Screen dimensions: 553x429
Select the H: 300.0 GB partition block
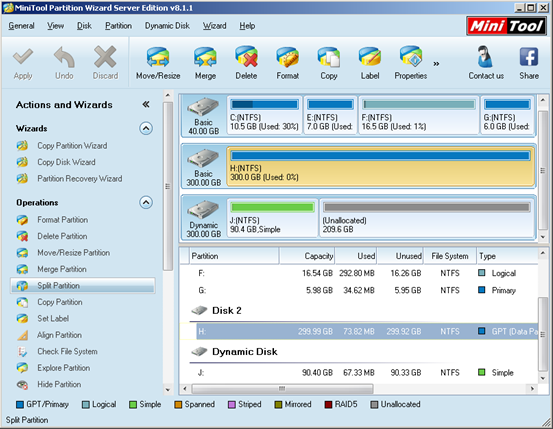381,167
